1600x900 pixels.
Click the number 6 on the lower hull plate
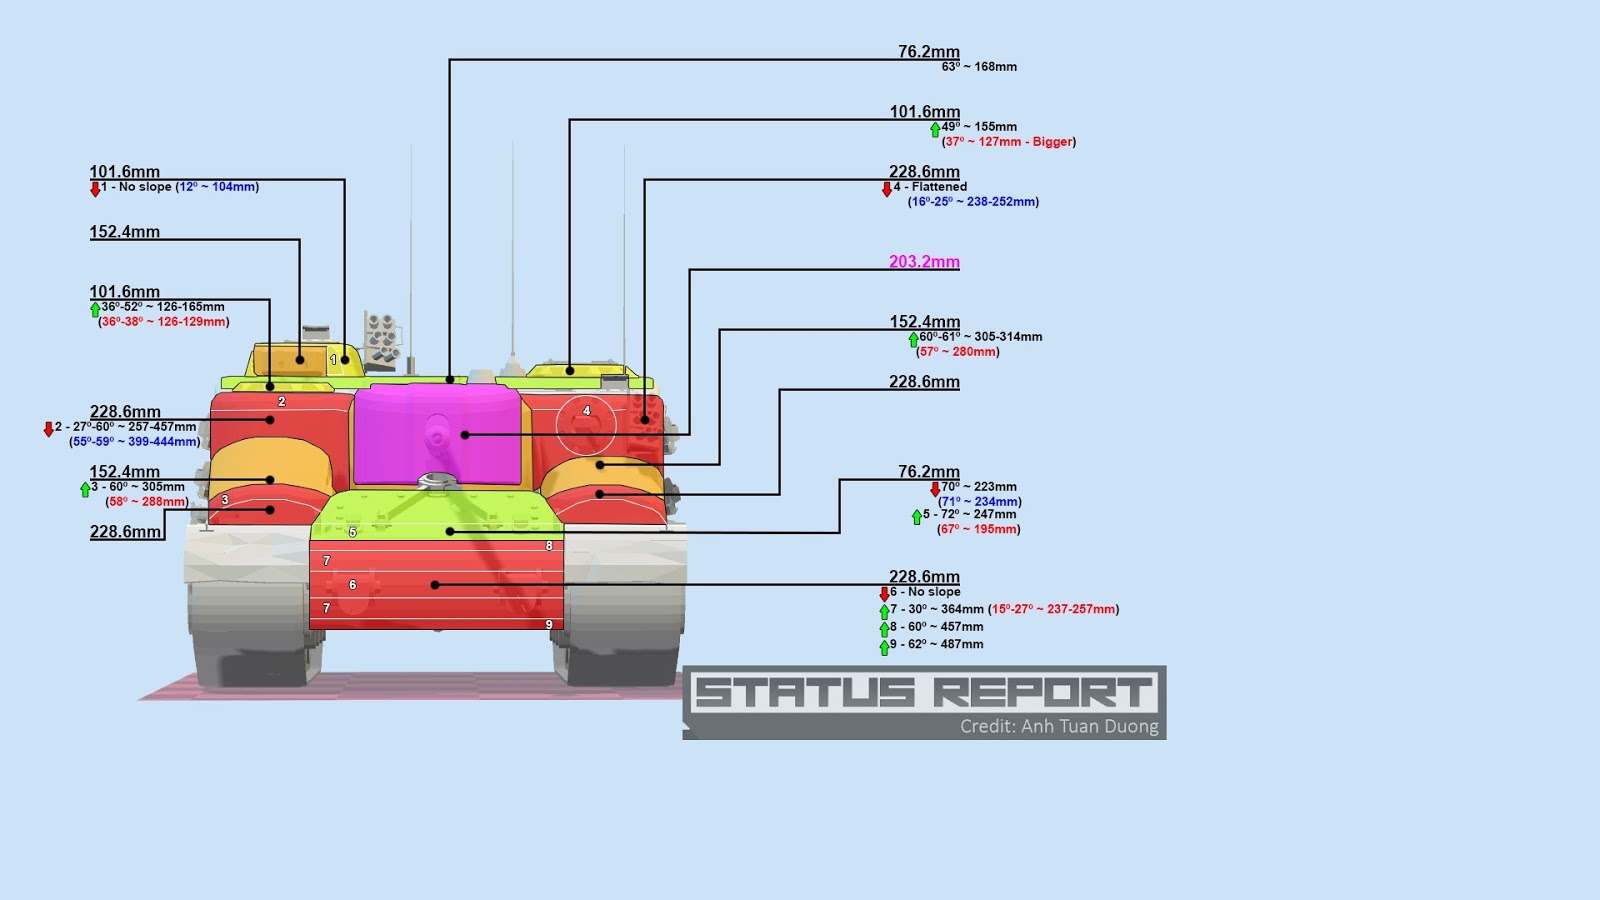352,585
